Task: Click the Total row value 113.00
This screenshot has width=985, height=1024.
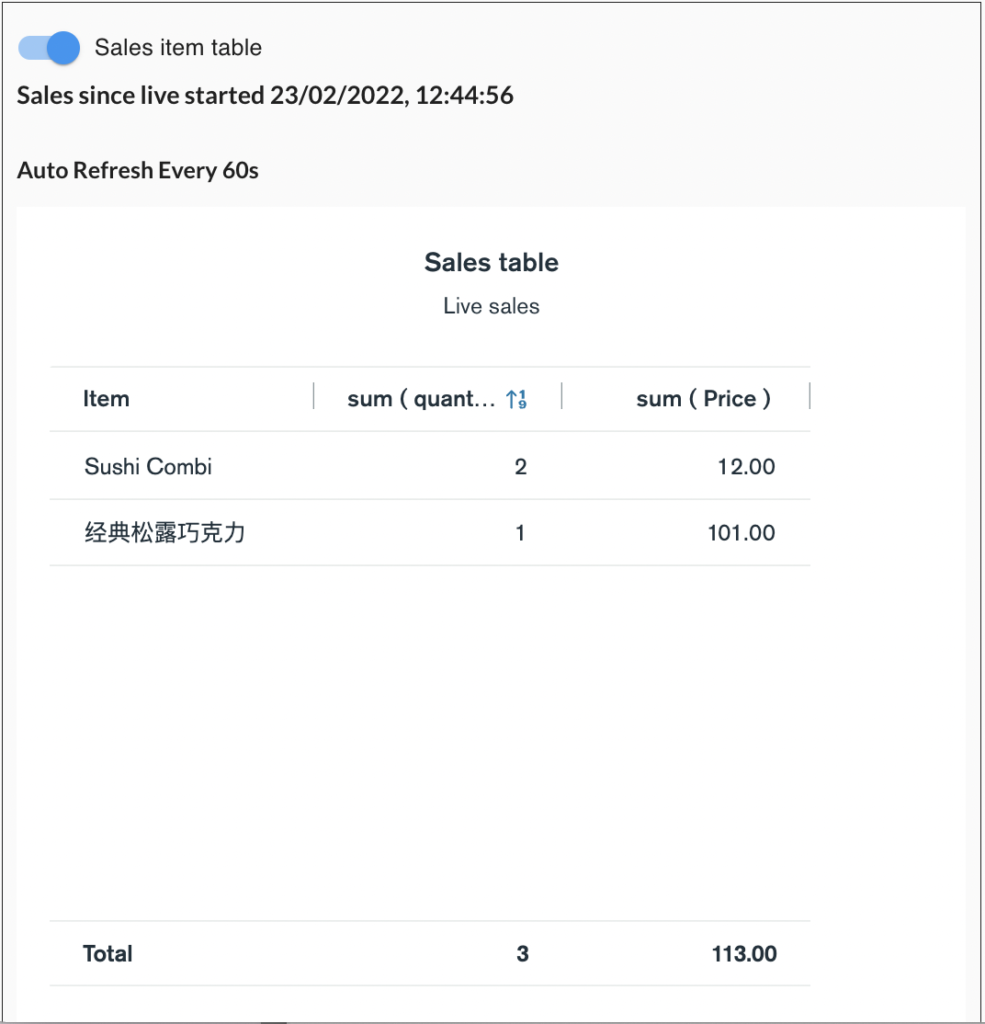Action: [x=744, y=953]
